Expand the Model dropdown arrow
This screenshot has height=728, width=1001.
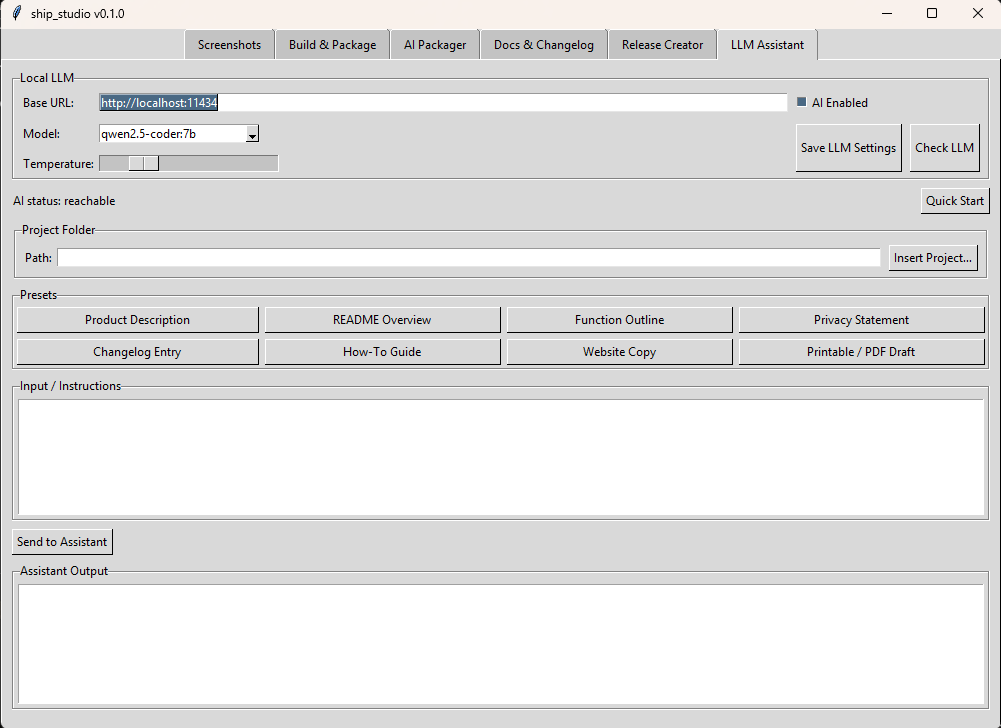252,134
